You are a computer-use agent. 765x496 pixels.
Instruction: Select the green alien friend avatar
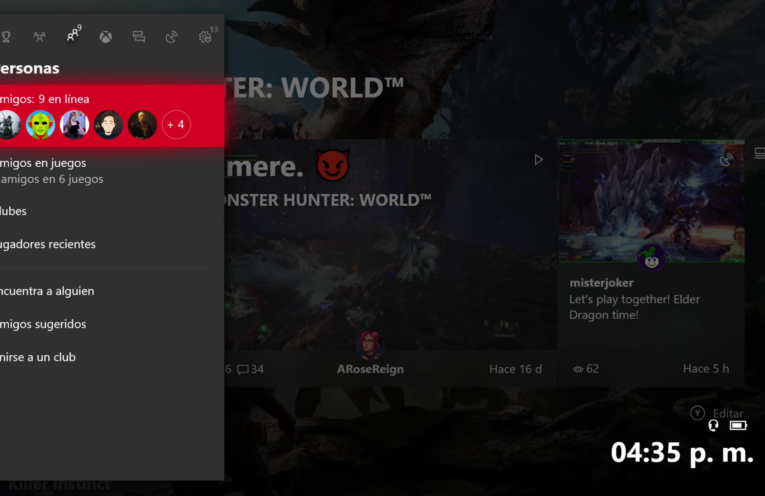(41, 125)
